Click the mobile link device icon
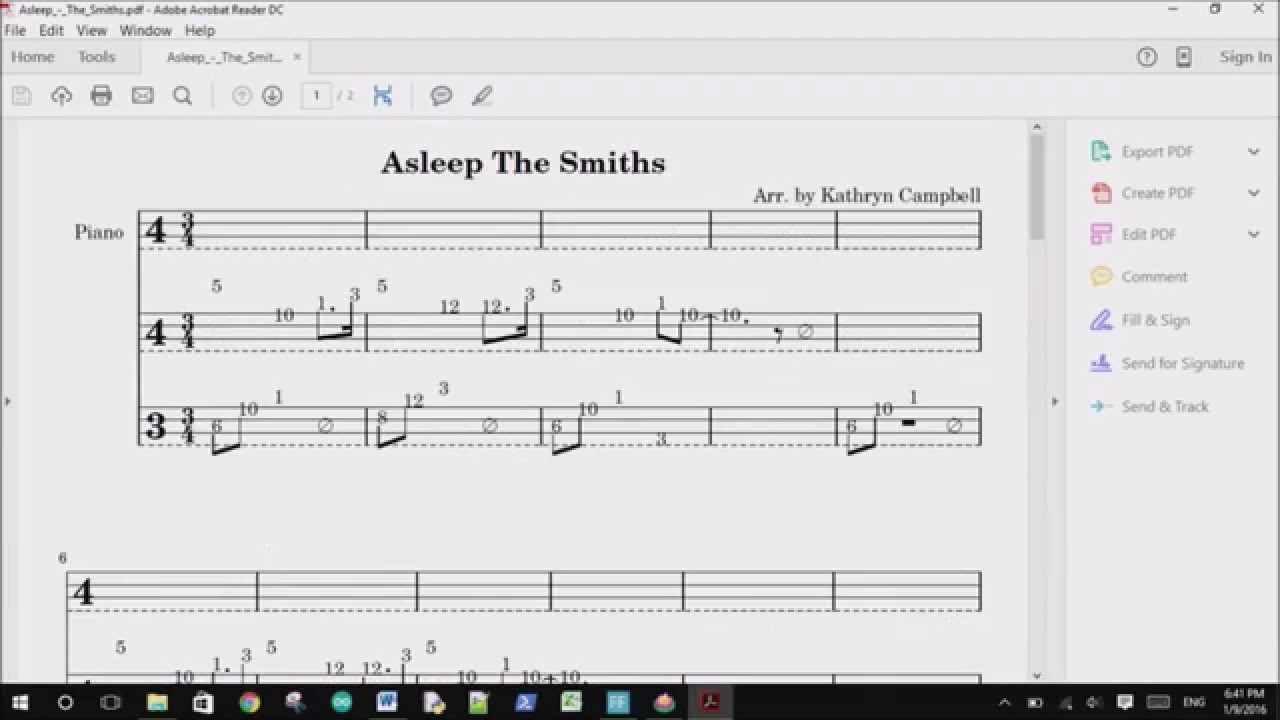Image resolution: width=1280 pixels, height=720 pixels. click(x=1184, y=57)
